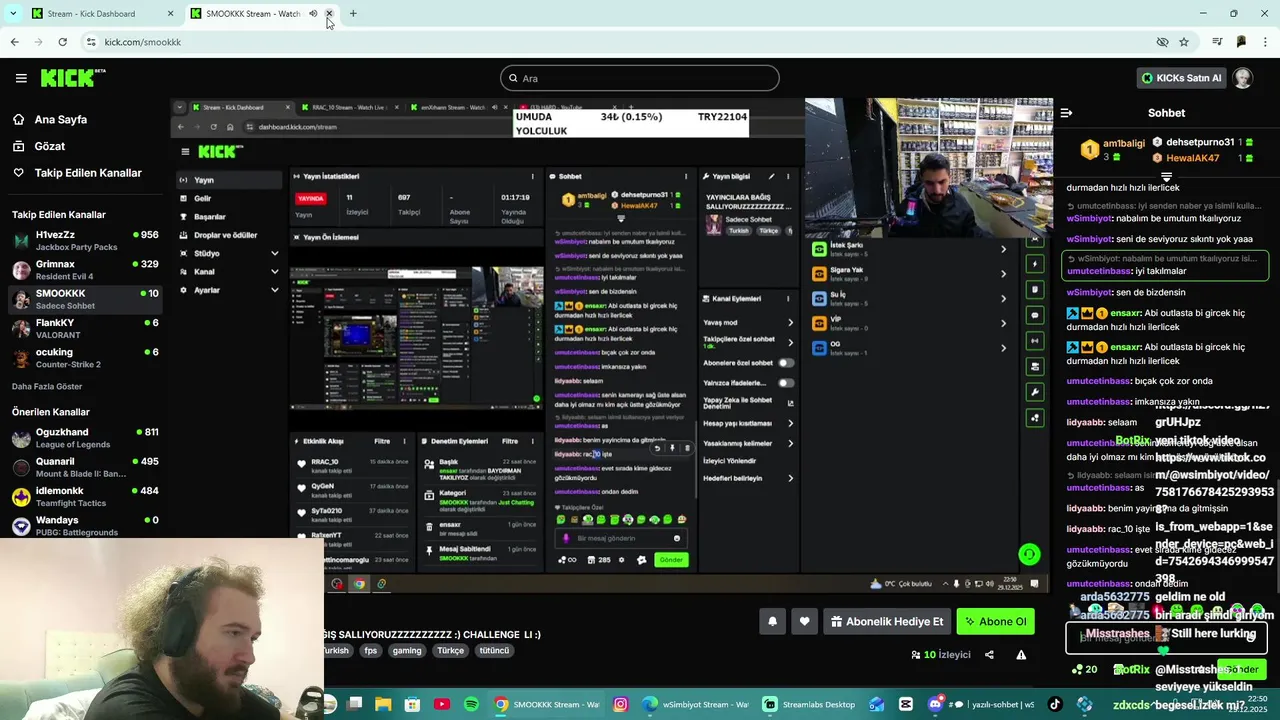Open the browser media control icon
This screenshot has width=1280, height=720.
click(1217, 42)
